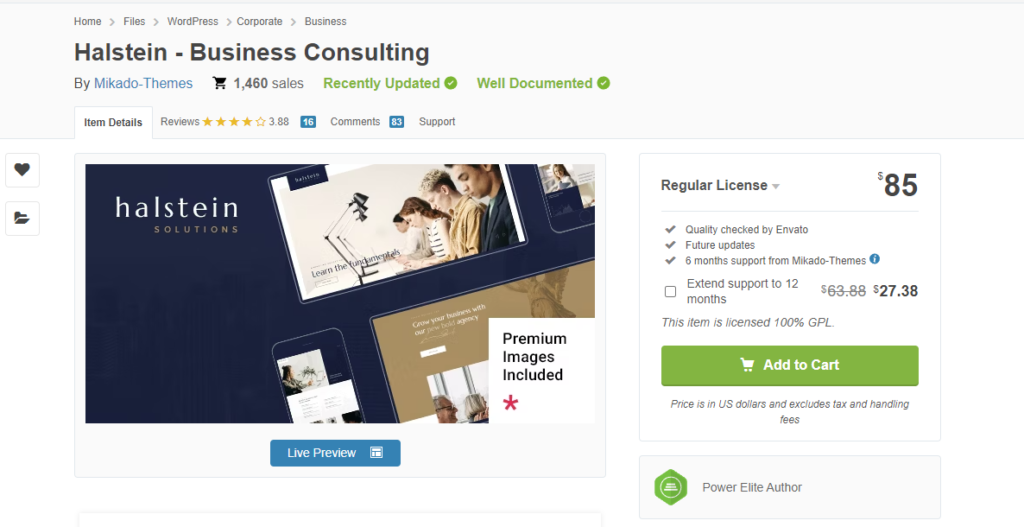This screenshot has height=527, width=1024.
Task: Add to collection via folder icon
Action: [x=22, y=218]
